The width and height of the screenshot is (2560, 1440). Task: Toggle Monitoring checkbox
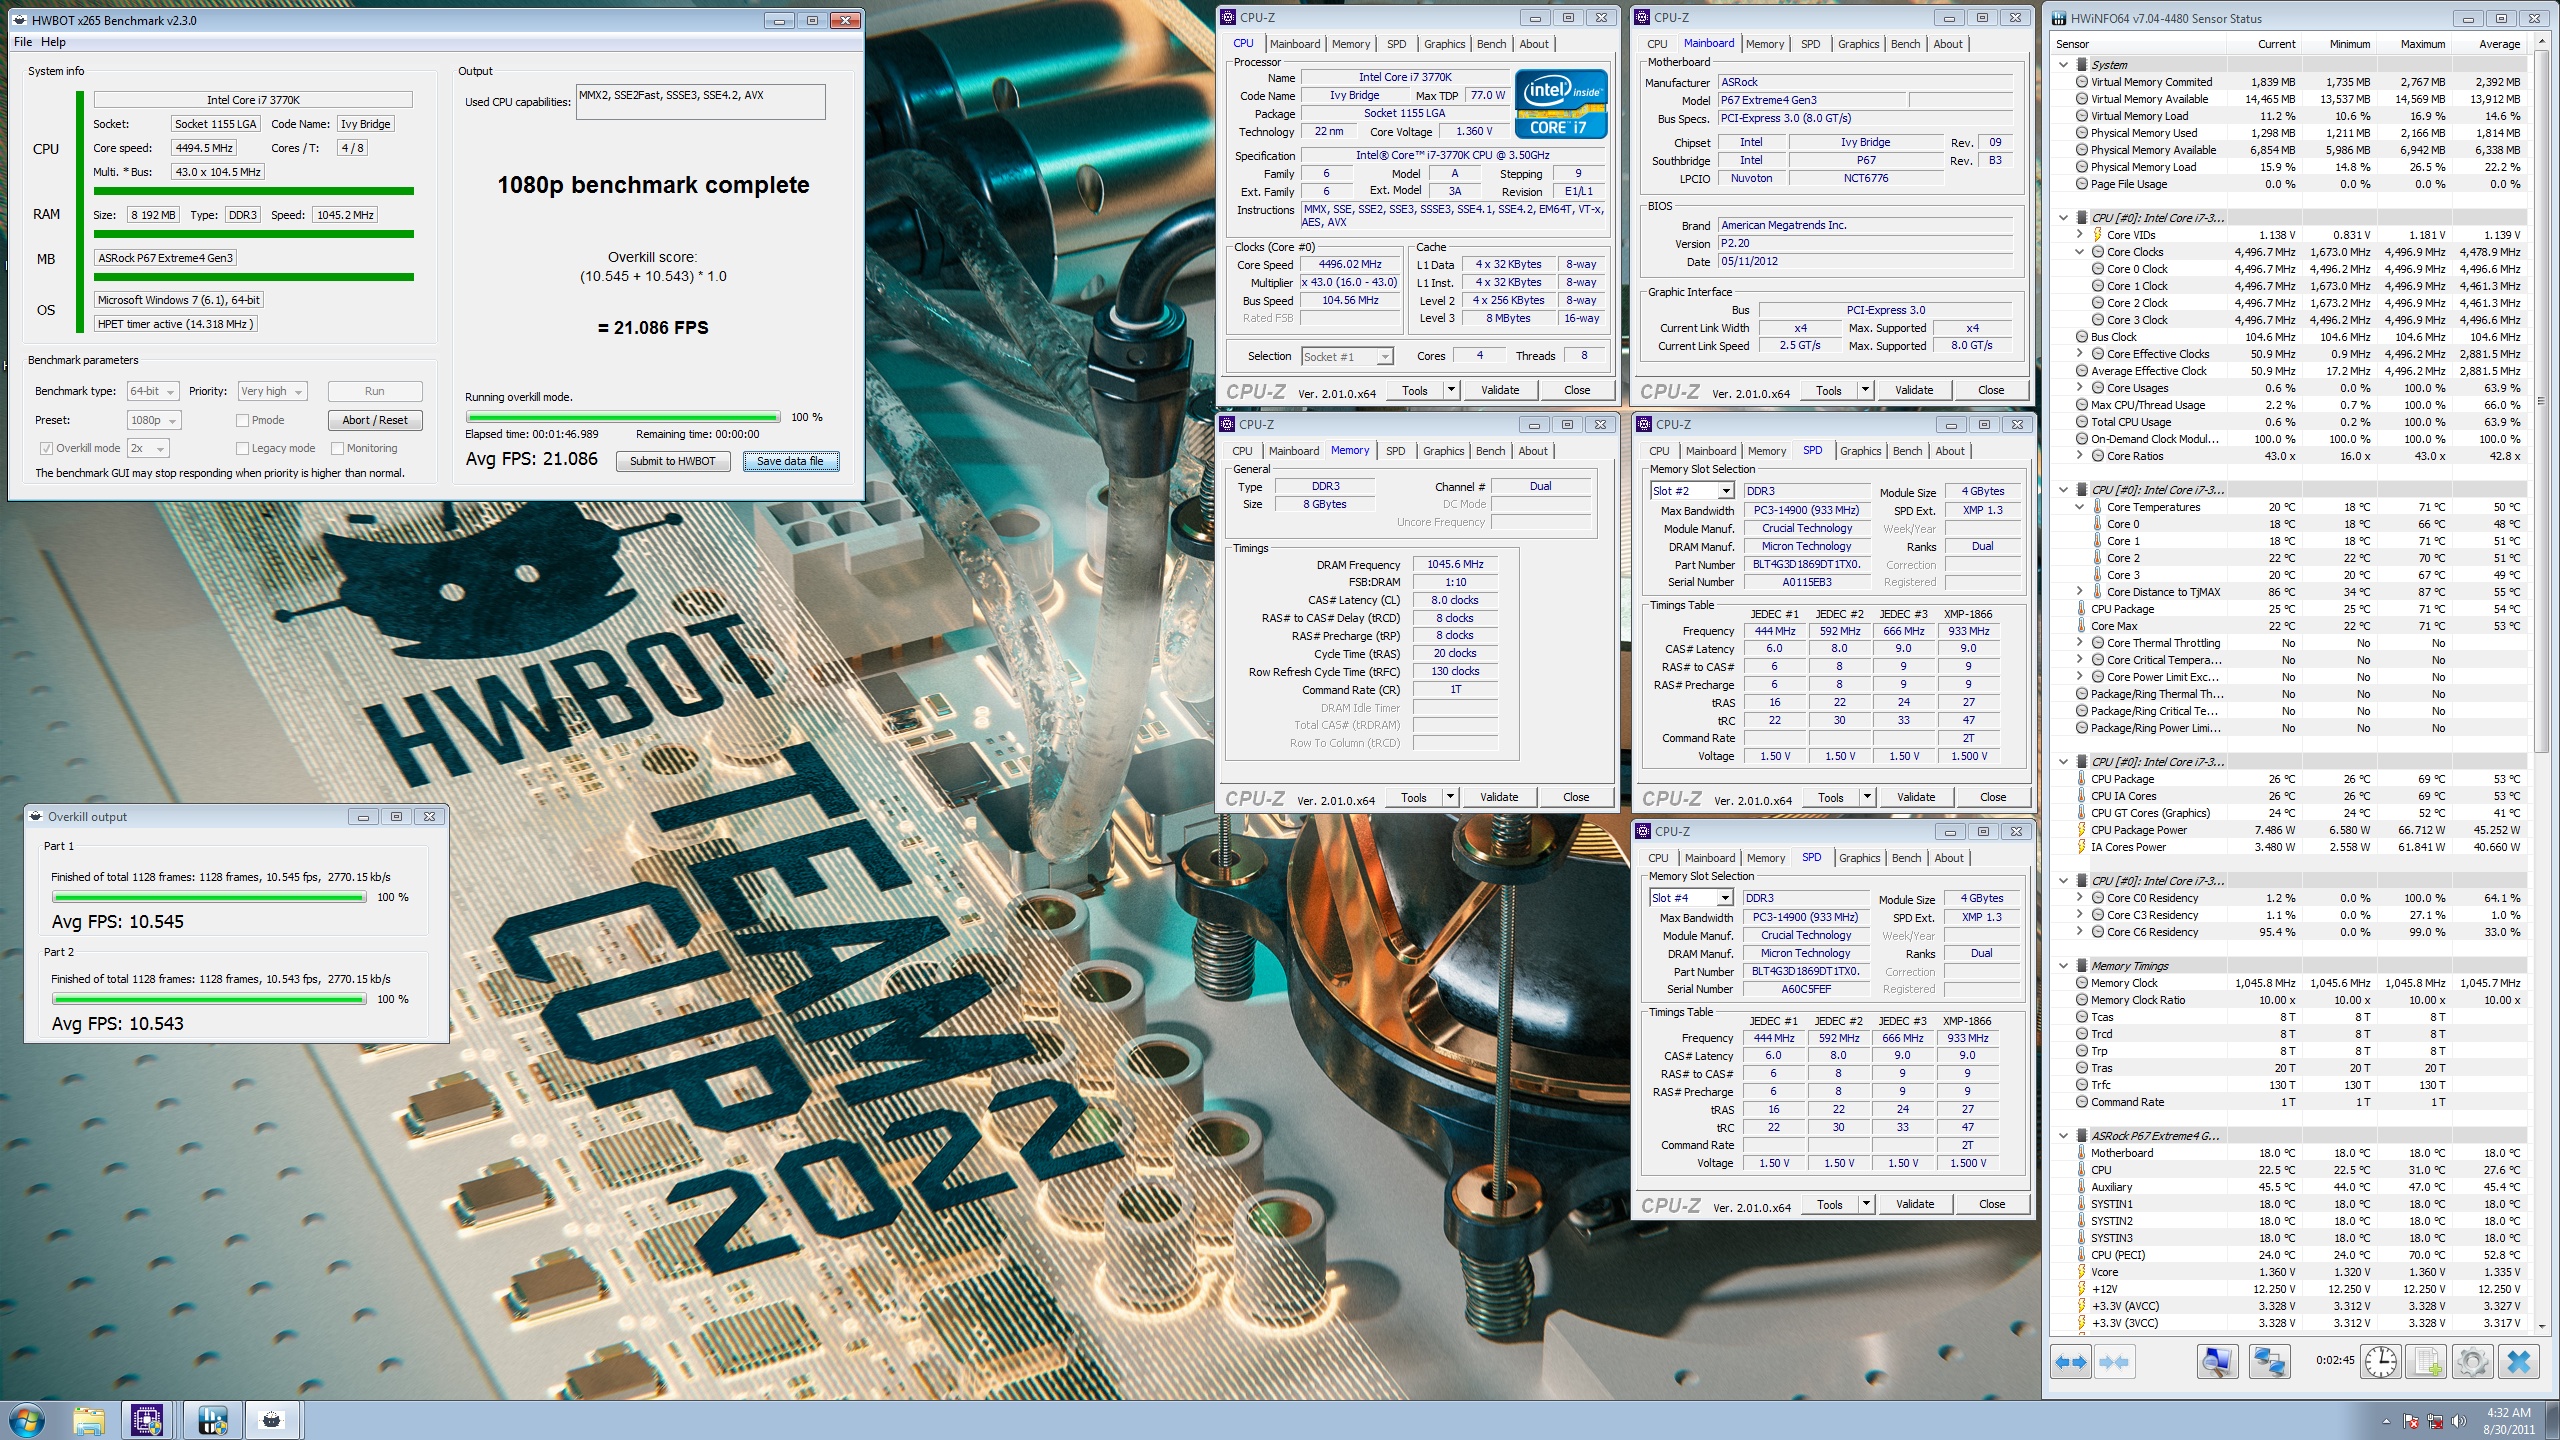click(x=337, y=448)
